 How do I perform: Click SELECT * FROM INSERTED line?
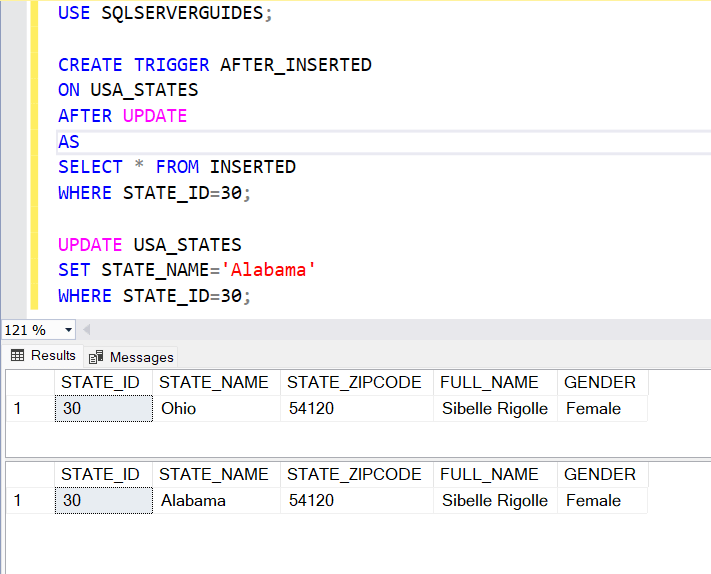pos(177,167)
